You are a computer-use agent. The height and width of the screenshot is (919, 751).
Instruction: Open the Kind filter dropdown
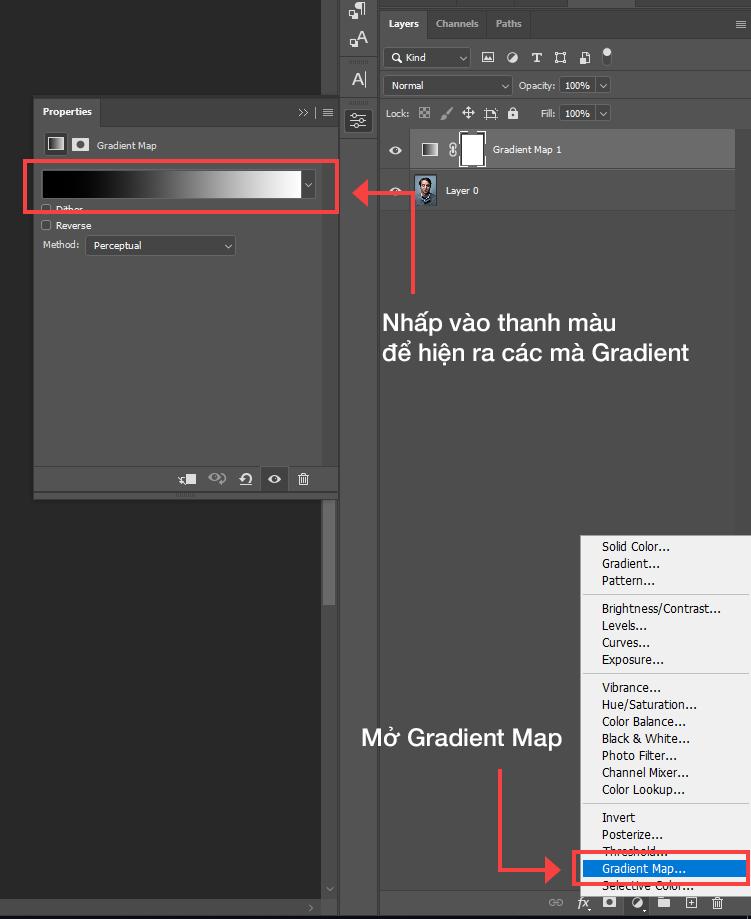pyautogui.click(x=427, y=57)
